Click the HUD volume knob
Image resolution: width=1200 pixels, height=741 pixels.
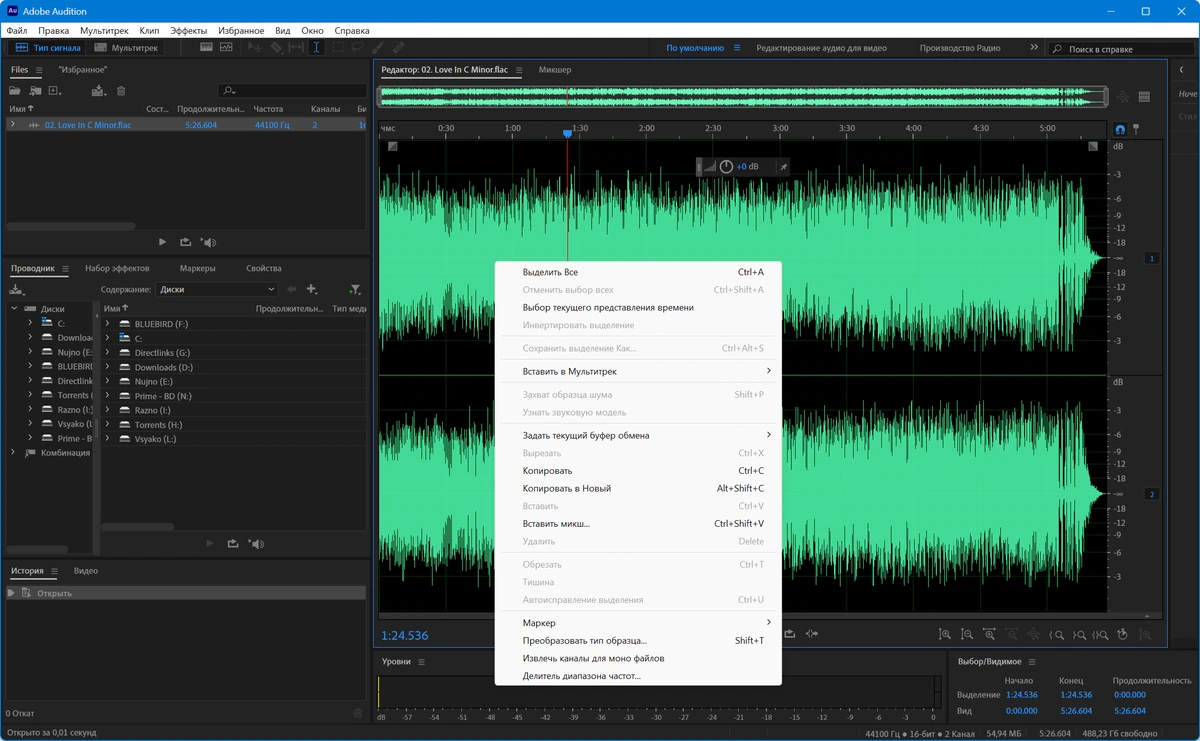(x=727, y=167)
